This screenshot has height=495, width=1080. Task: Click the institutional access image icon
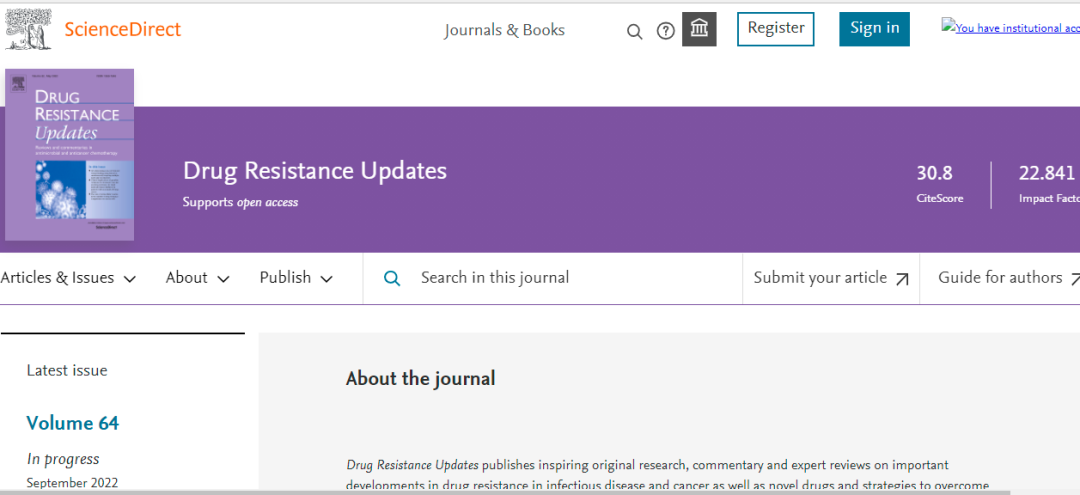coord(948,27)
